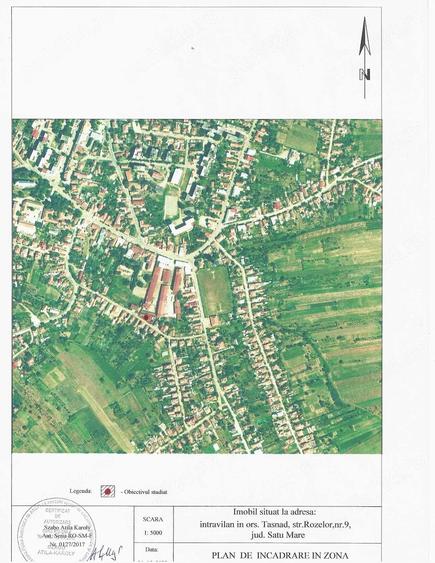Click the north arrow compass symbol
Image resolution: width=435 pixels, height=563 pixels.
tap(365, 57)
